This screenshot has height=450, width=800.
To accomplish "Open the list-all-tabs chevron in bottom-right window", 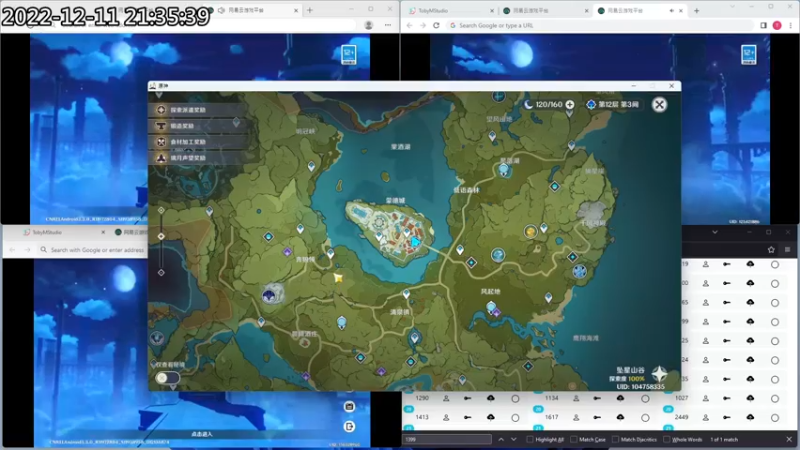I will coord(715,232).
